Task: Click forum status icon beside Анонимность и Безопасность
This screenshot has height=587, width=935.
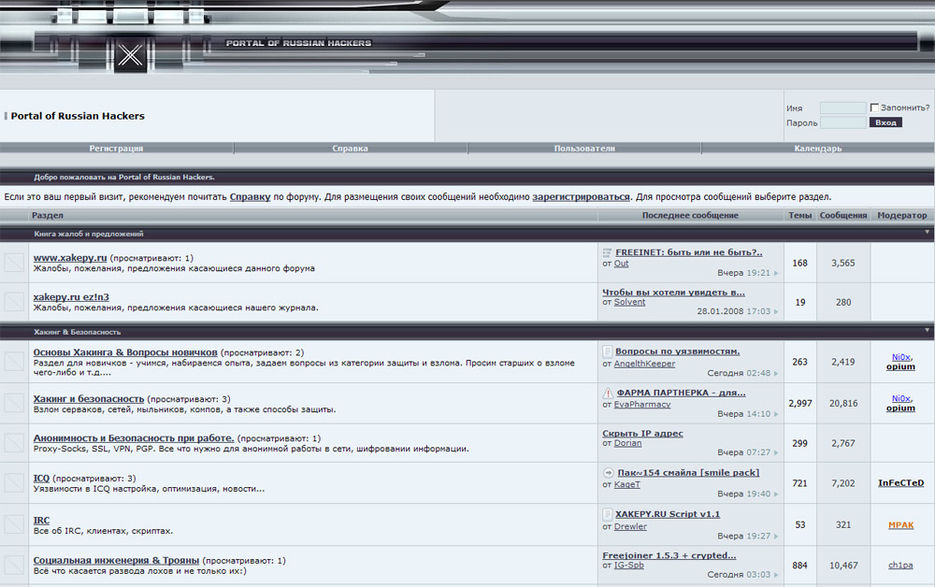Action: (14, 443)
